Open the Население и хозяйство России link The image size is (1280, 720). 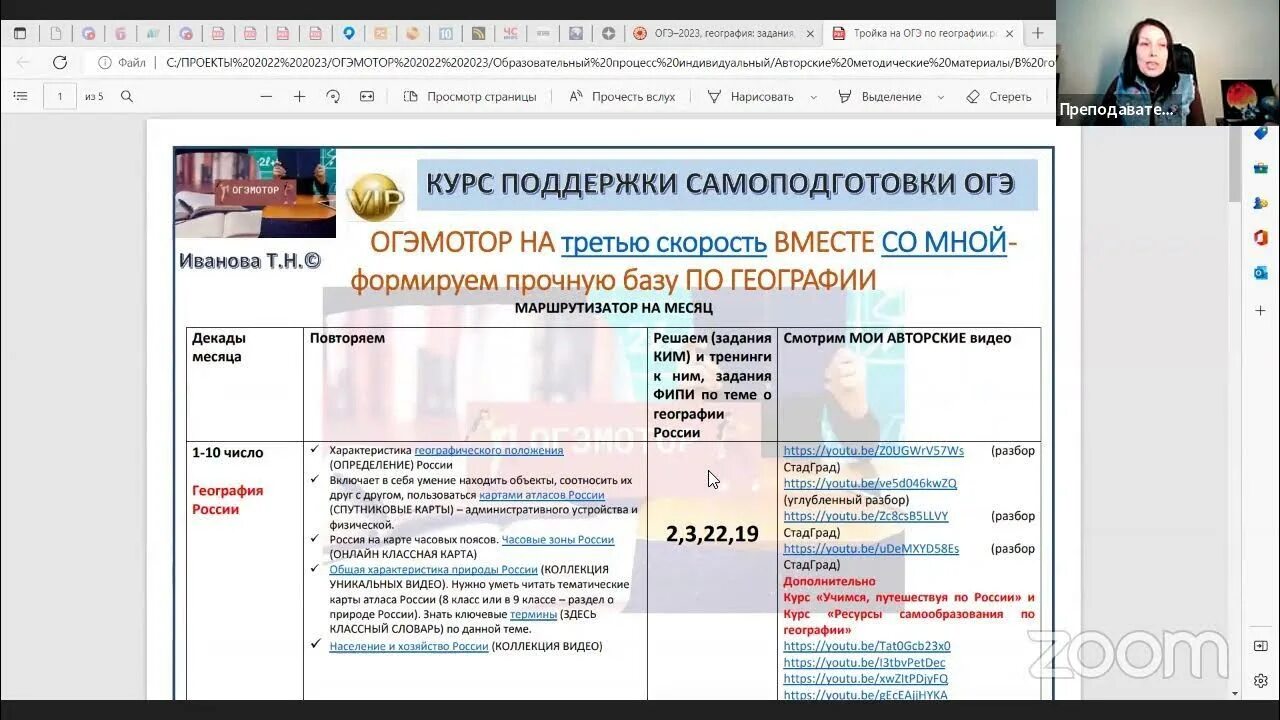tap(408, 647)
